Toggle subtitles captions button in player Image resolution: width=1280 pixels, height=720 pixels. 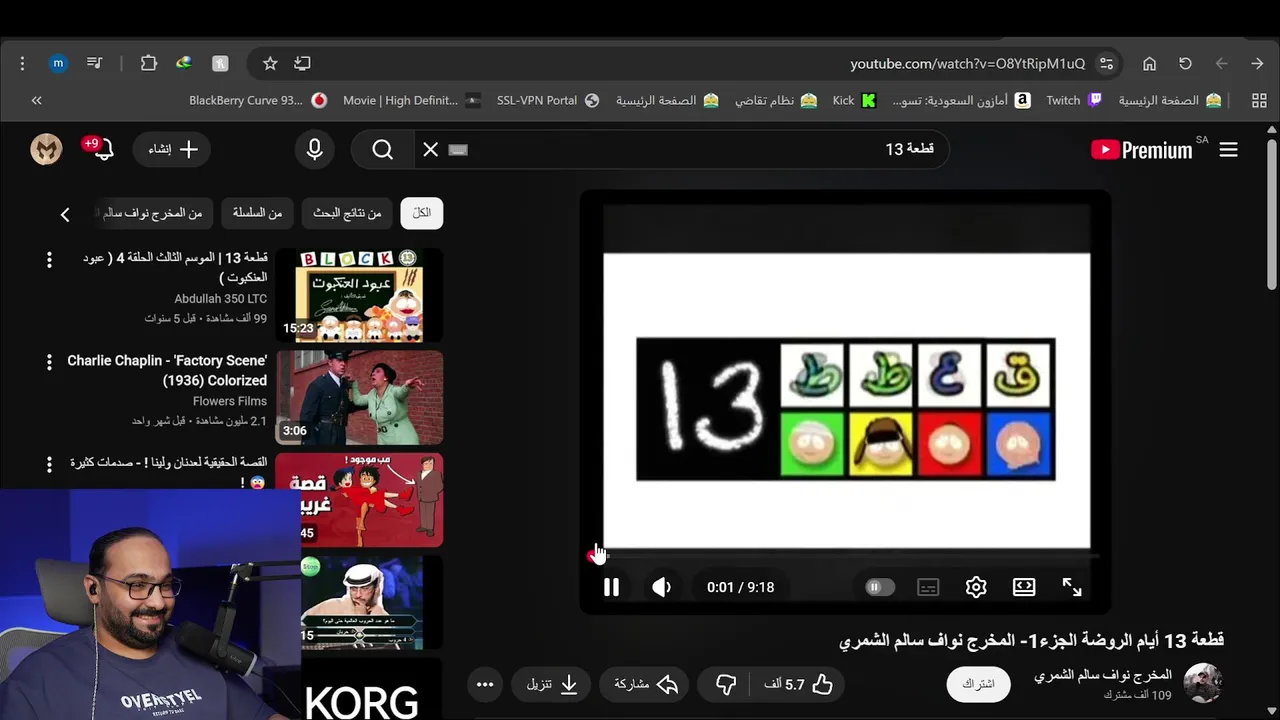[928, 587]
